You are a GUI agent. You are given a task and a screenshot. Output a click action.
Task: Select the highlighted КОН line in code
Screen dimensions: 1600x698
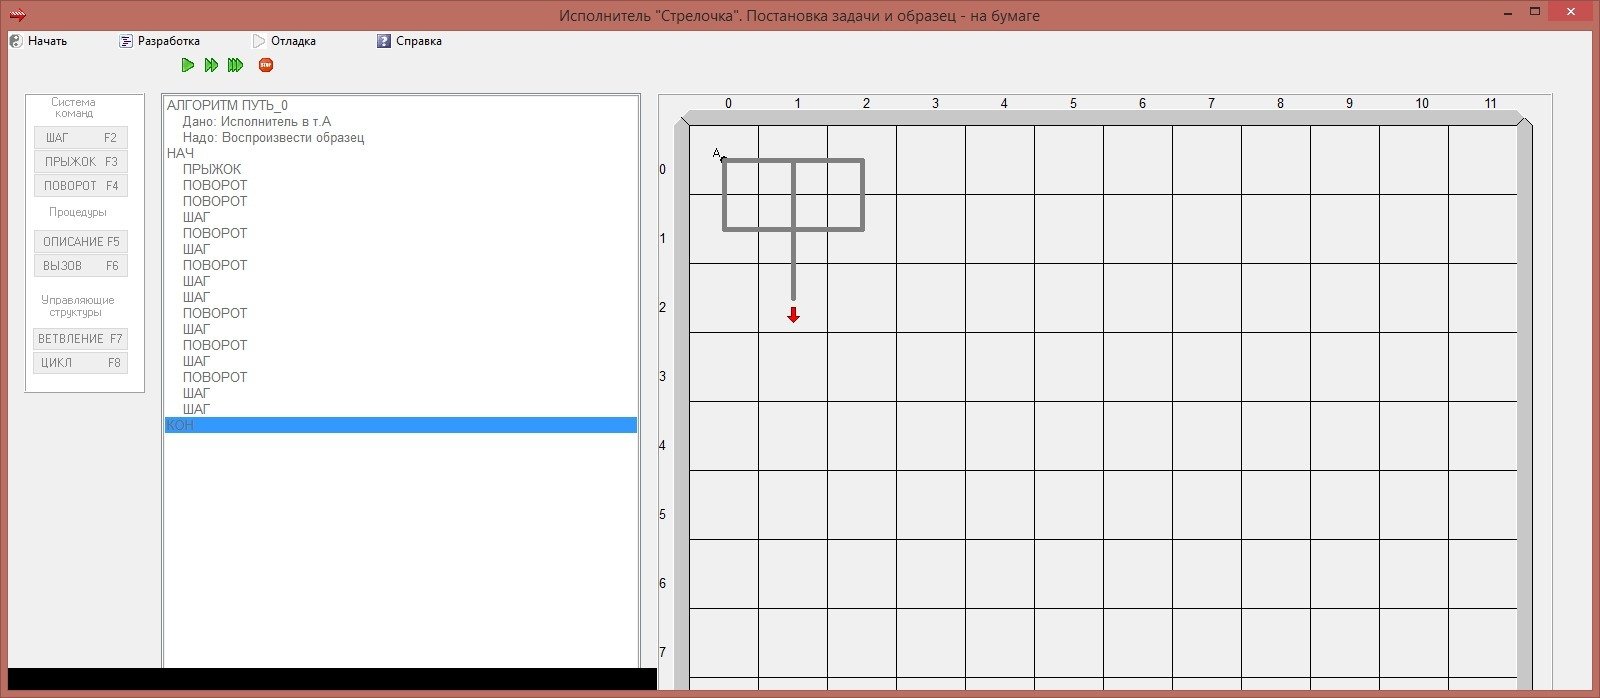(181, 425)
